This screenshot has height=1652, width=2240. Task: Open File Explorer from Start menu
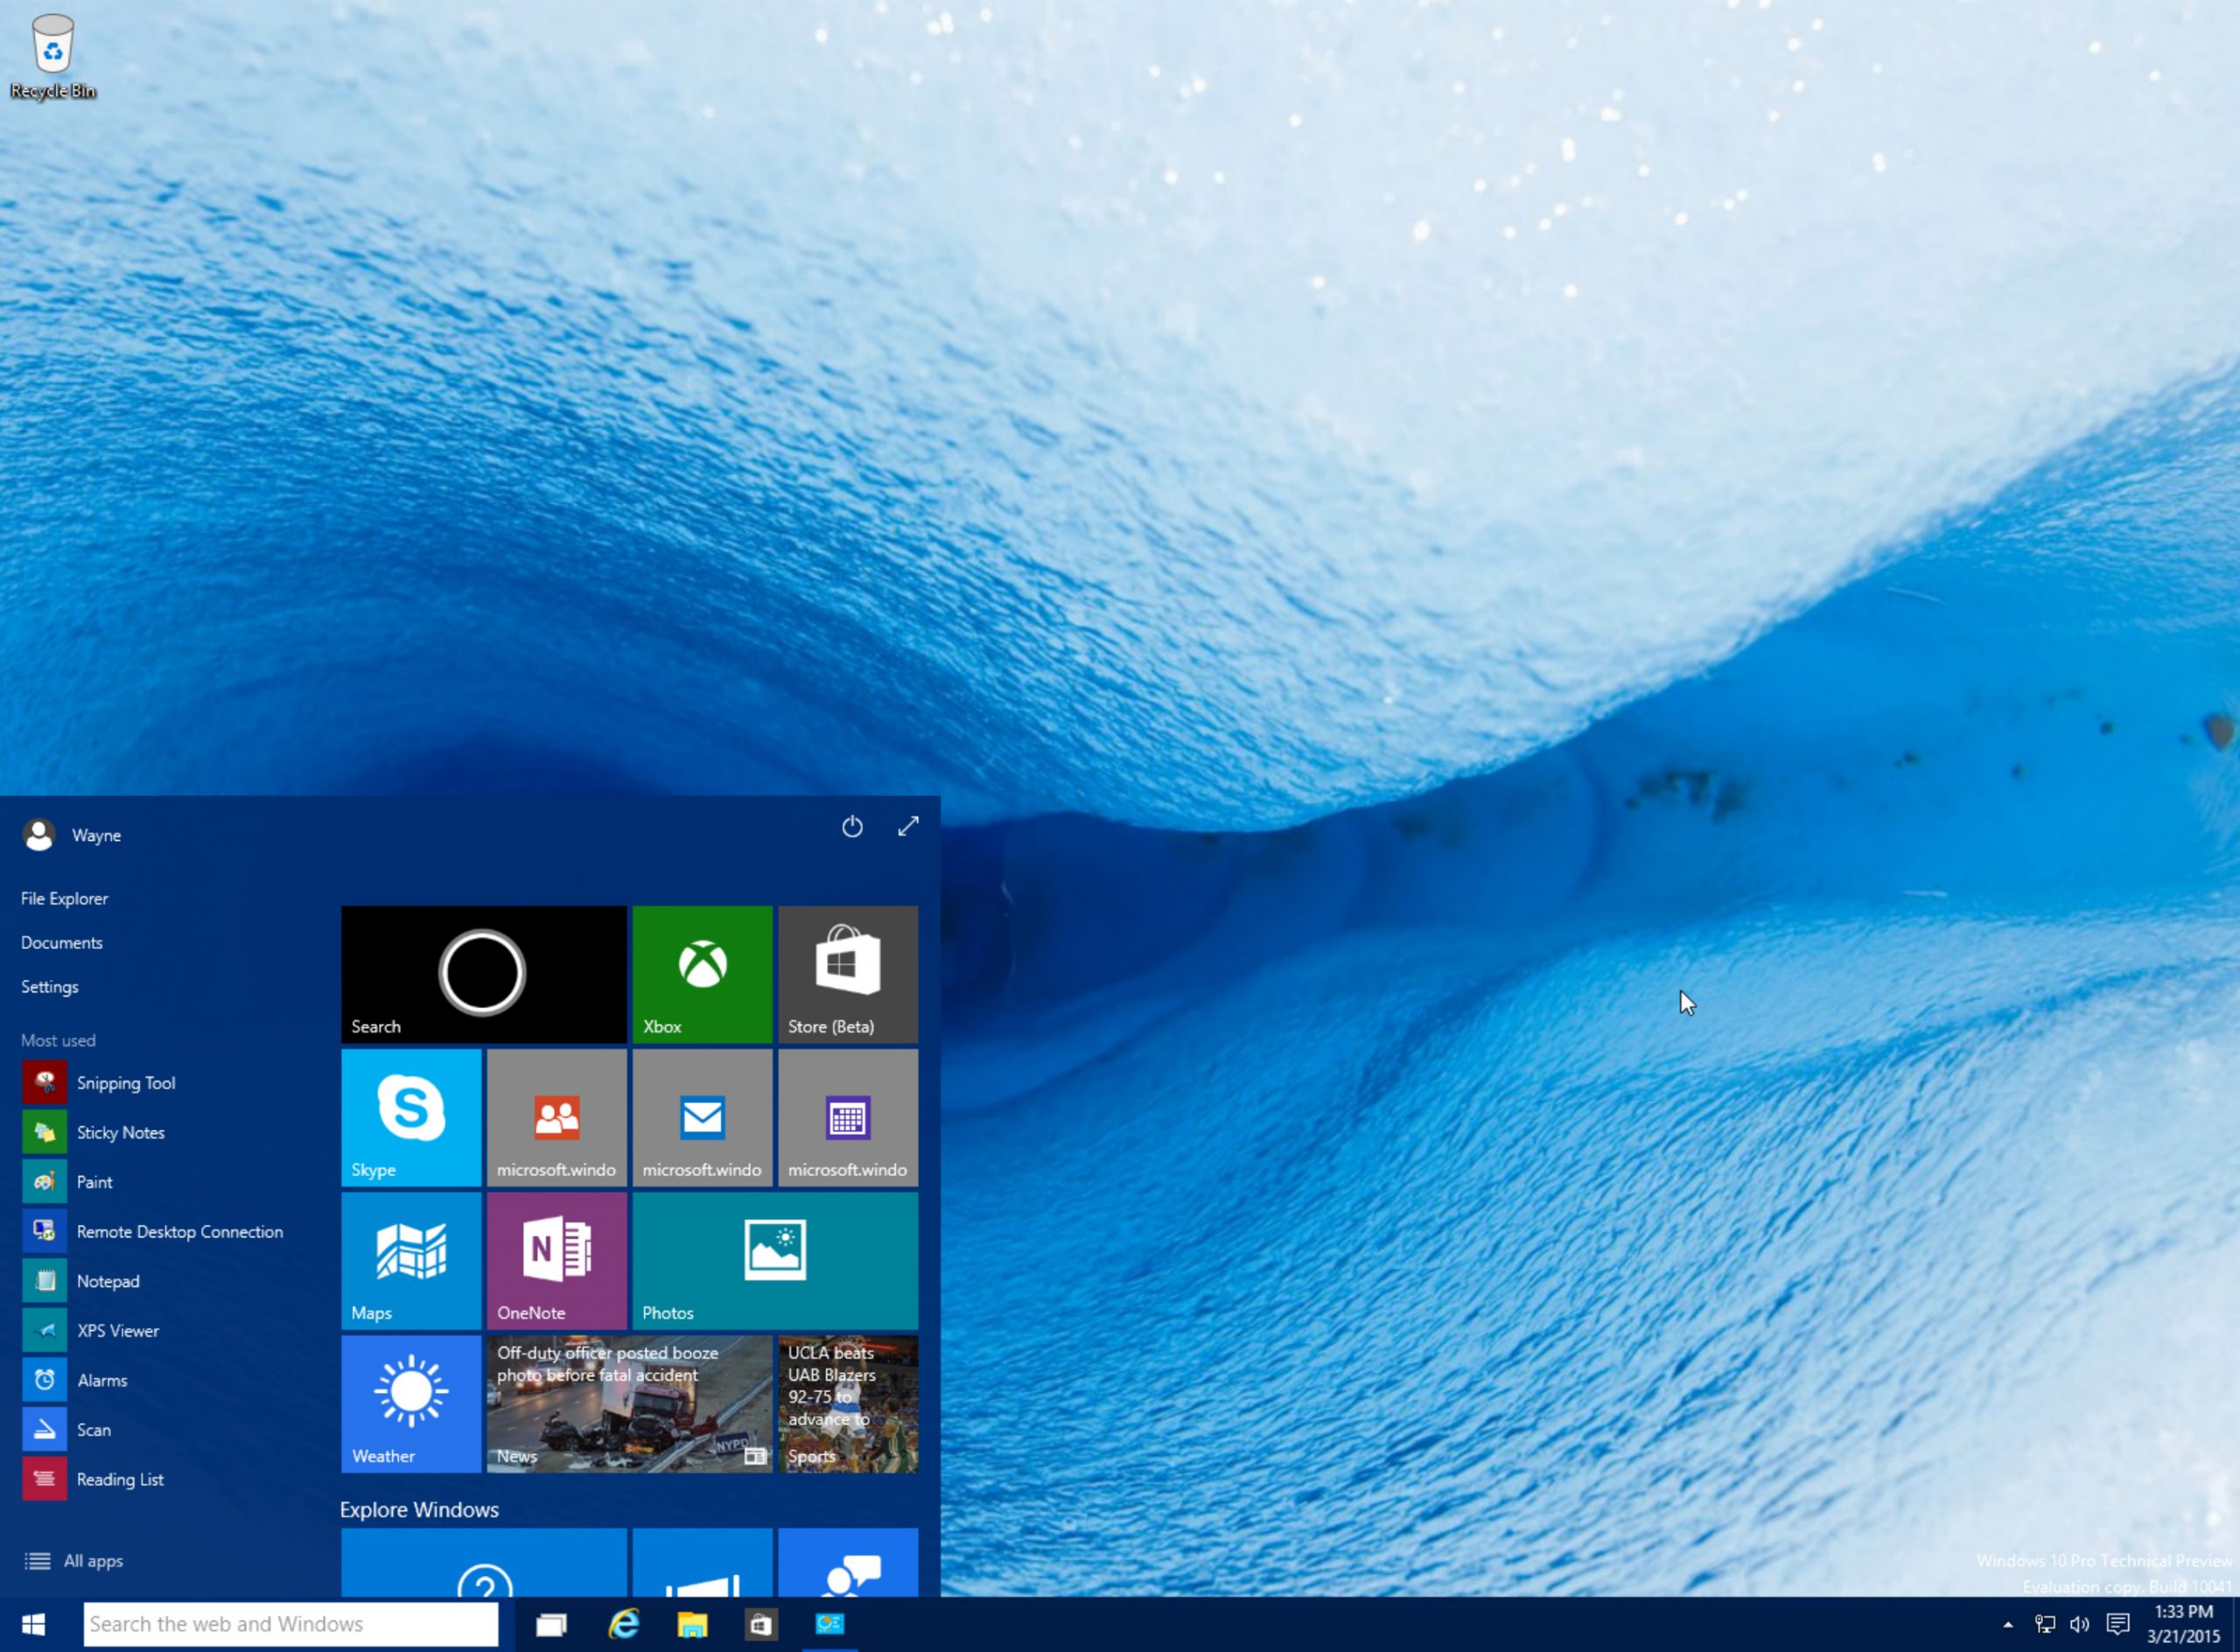tap(65, 897)
